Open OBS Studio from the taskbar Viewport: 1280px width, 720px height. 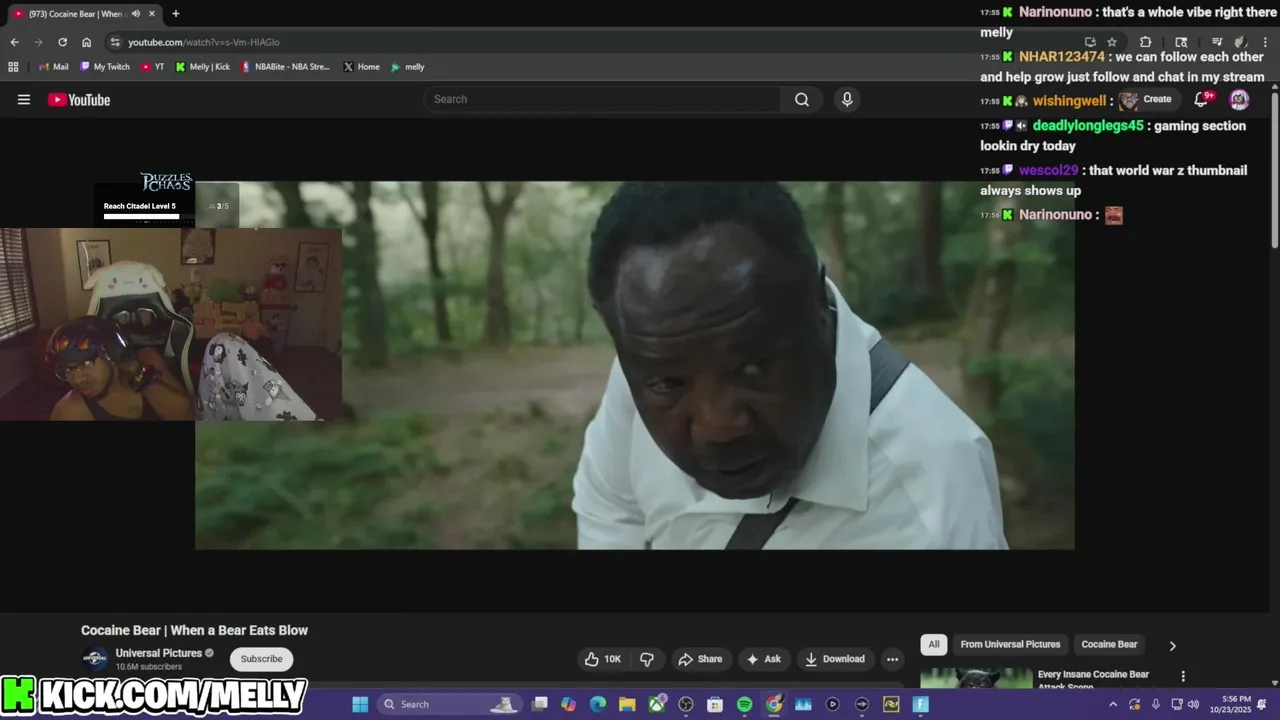pyautogui.click(x=686, y=704)
